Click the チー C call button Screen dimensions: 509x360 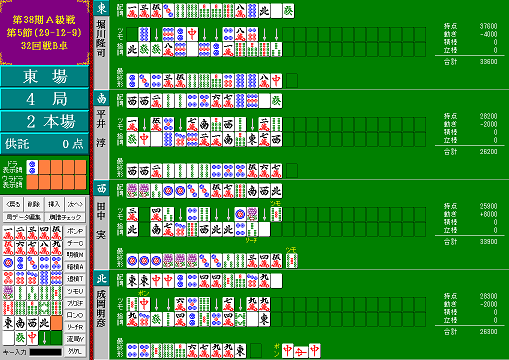(x=75, y=243)
